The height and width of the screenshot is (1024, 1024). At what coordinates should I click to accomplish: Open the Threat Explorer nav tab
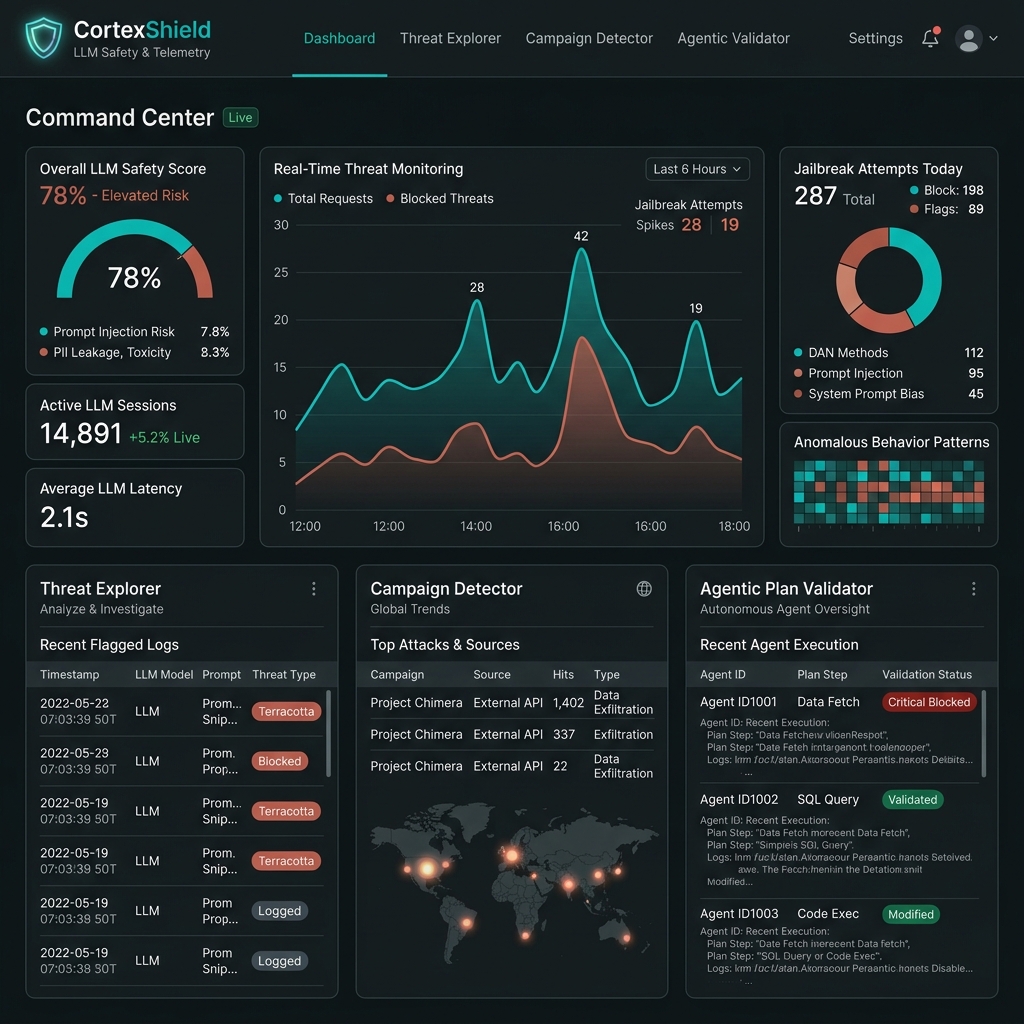(451, 39)
